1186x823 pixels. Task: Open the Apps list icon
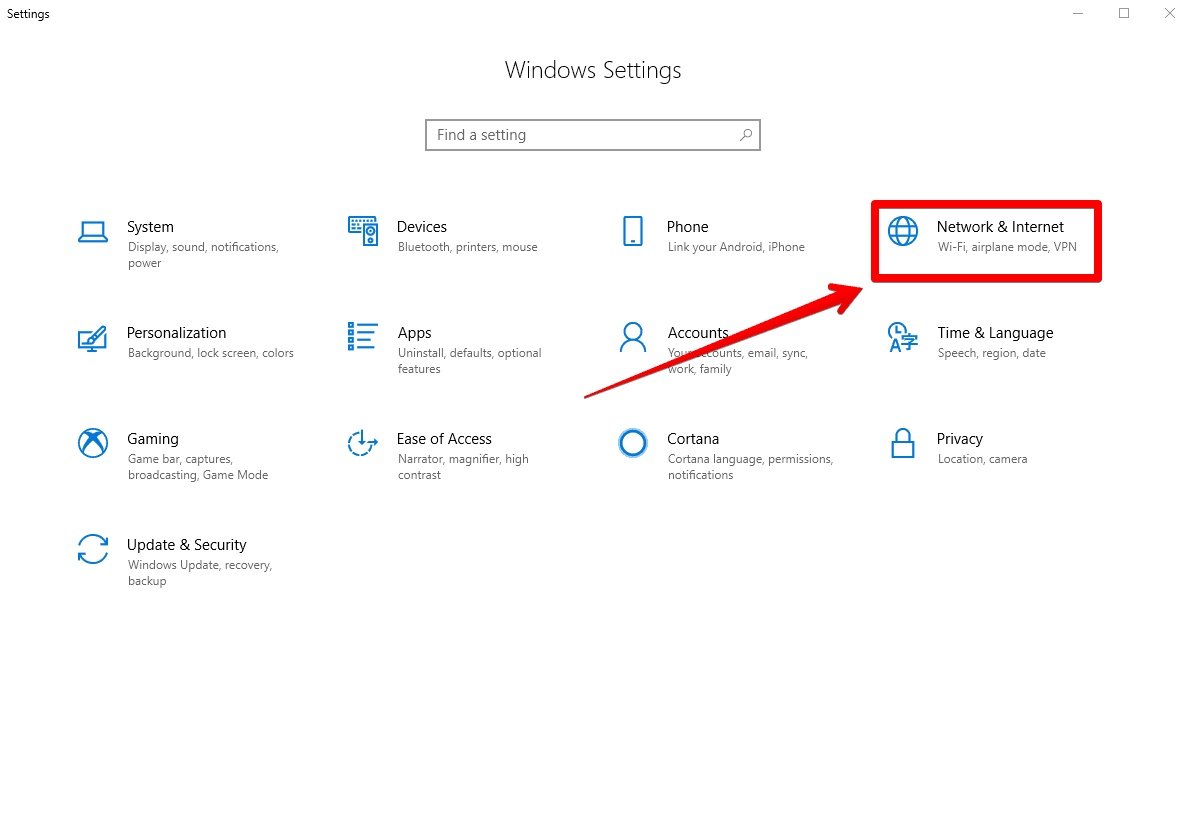pyautogui.click(x=362, y=337)
